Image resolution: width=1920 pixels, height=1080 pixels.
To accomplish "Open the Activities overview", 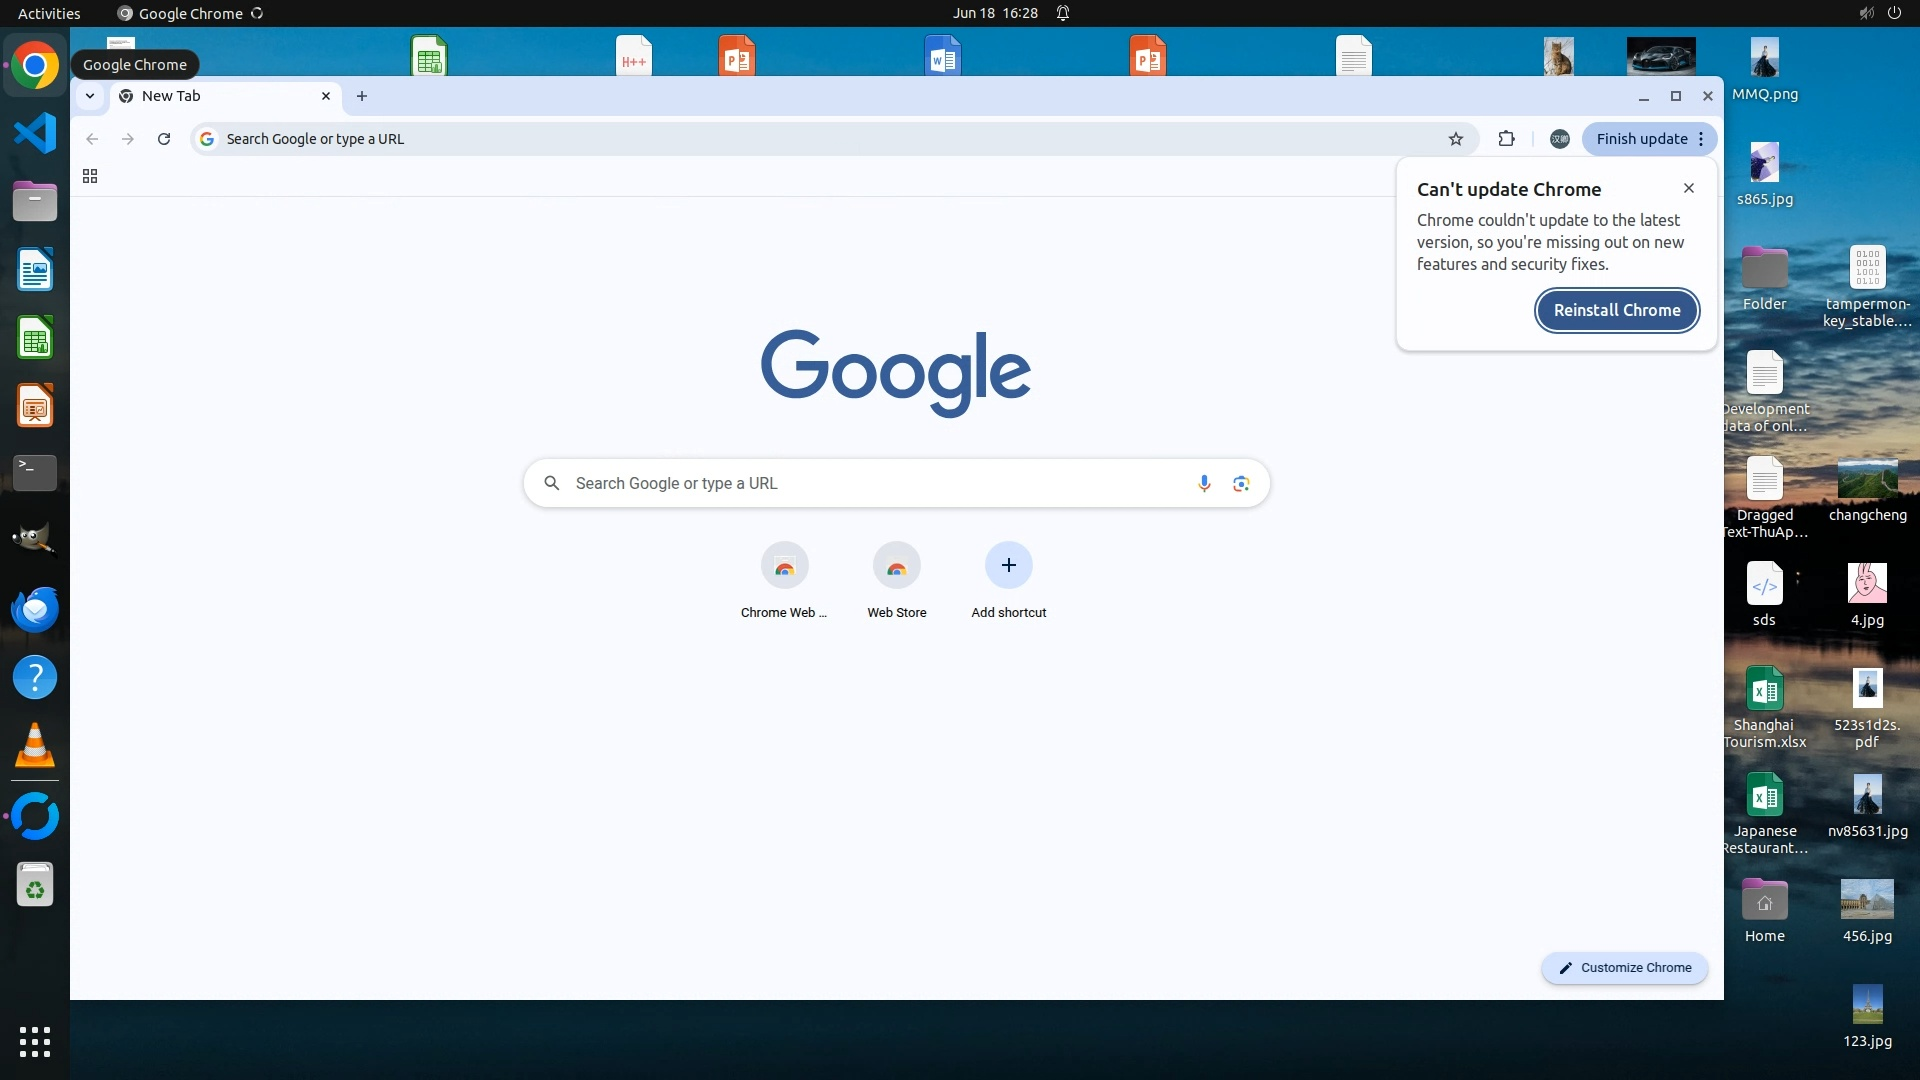I will 49,13.
